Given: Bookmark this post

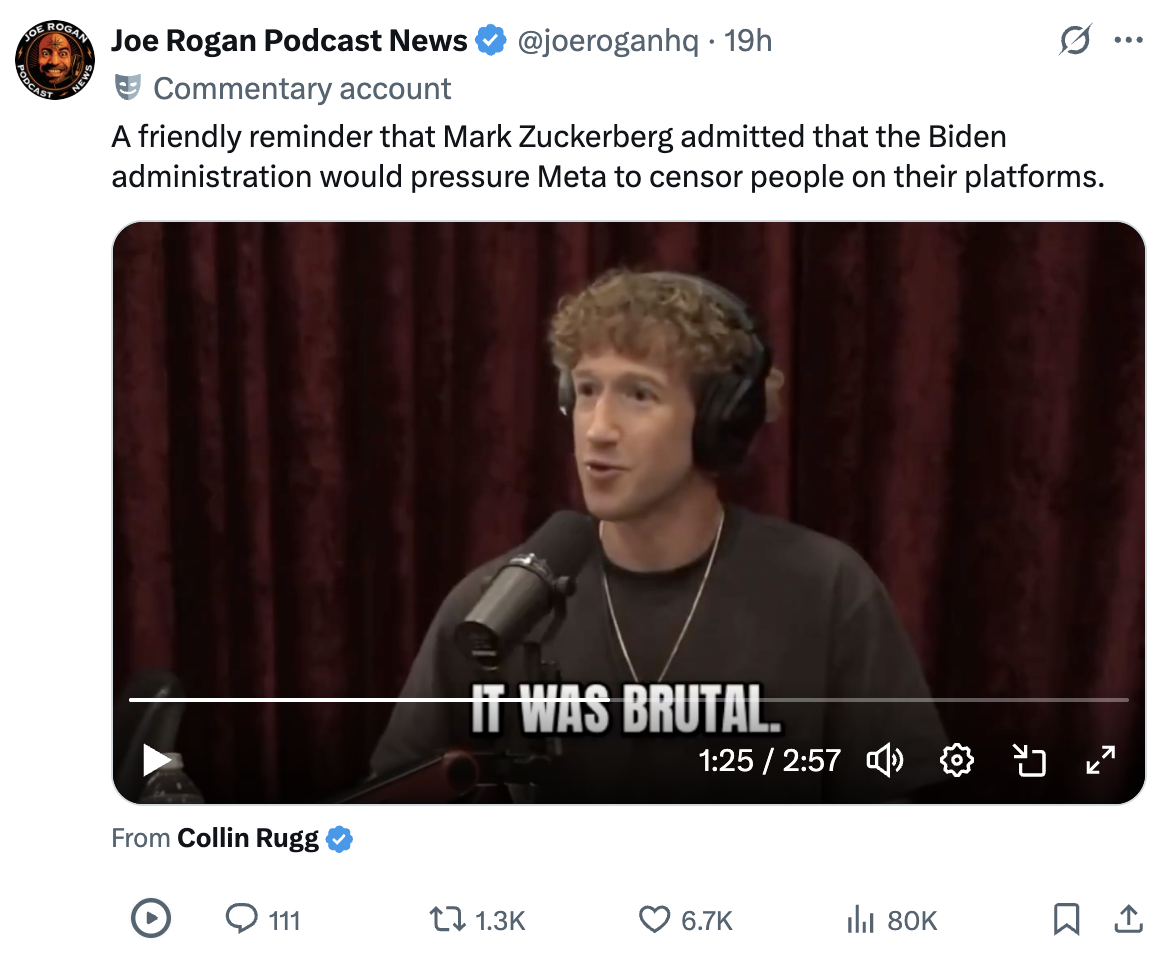Looking at the screenshot, I should (1067, 919).
